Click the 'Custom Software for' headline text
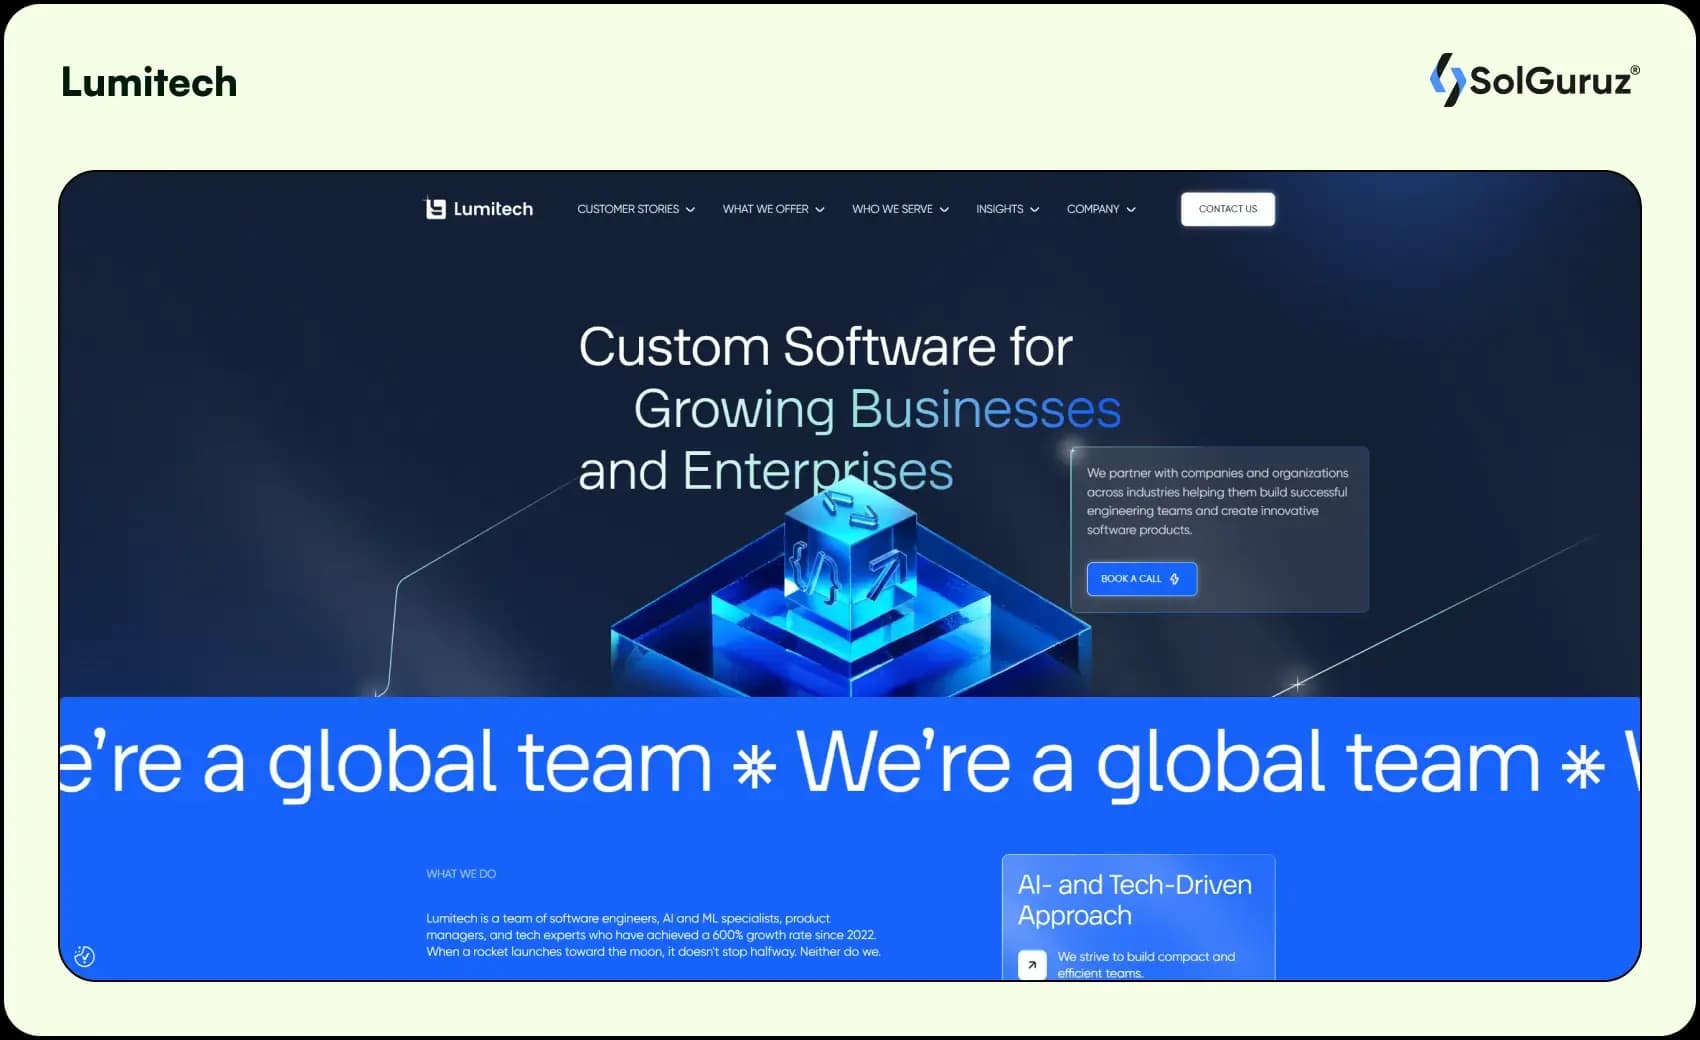1700x1040 pixels. (x=825, y=347)
